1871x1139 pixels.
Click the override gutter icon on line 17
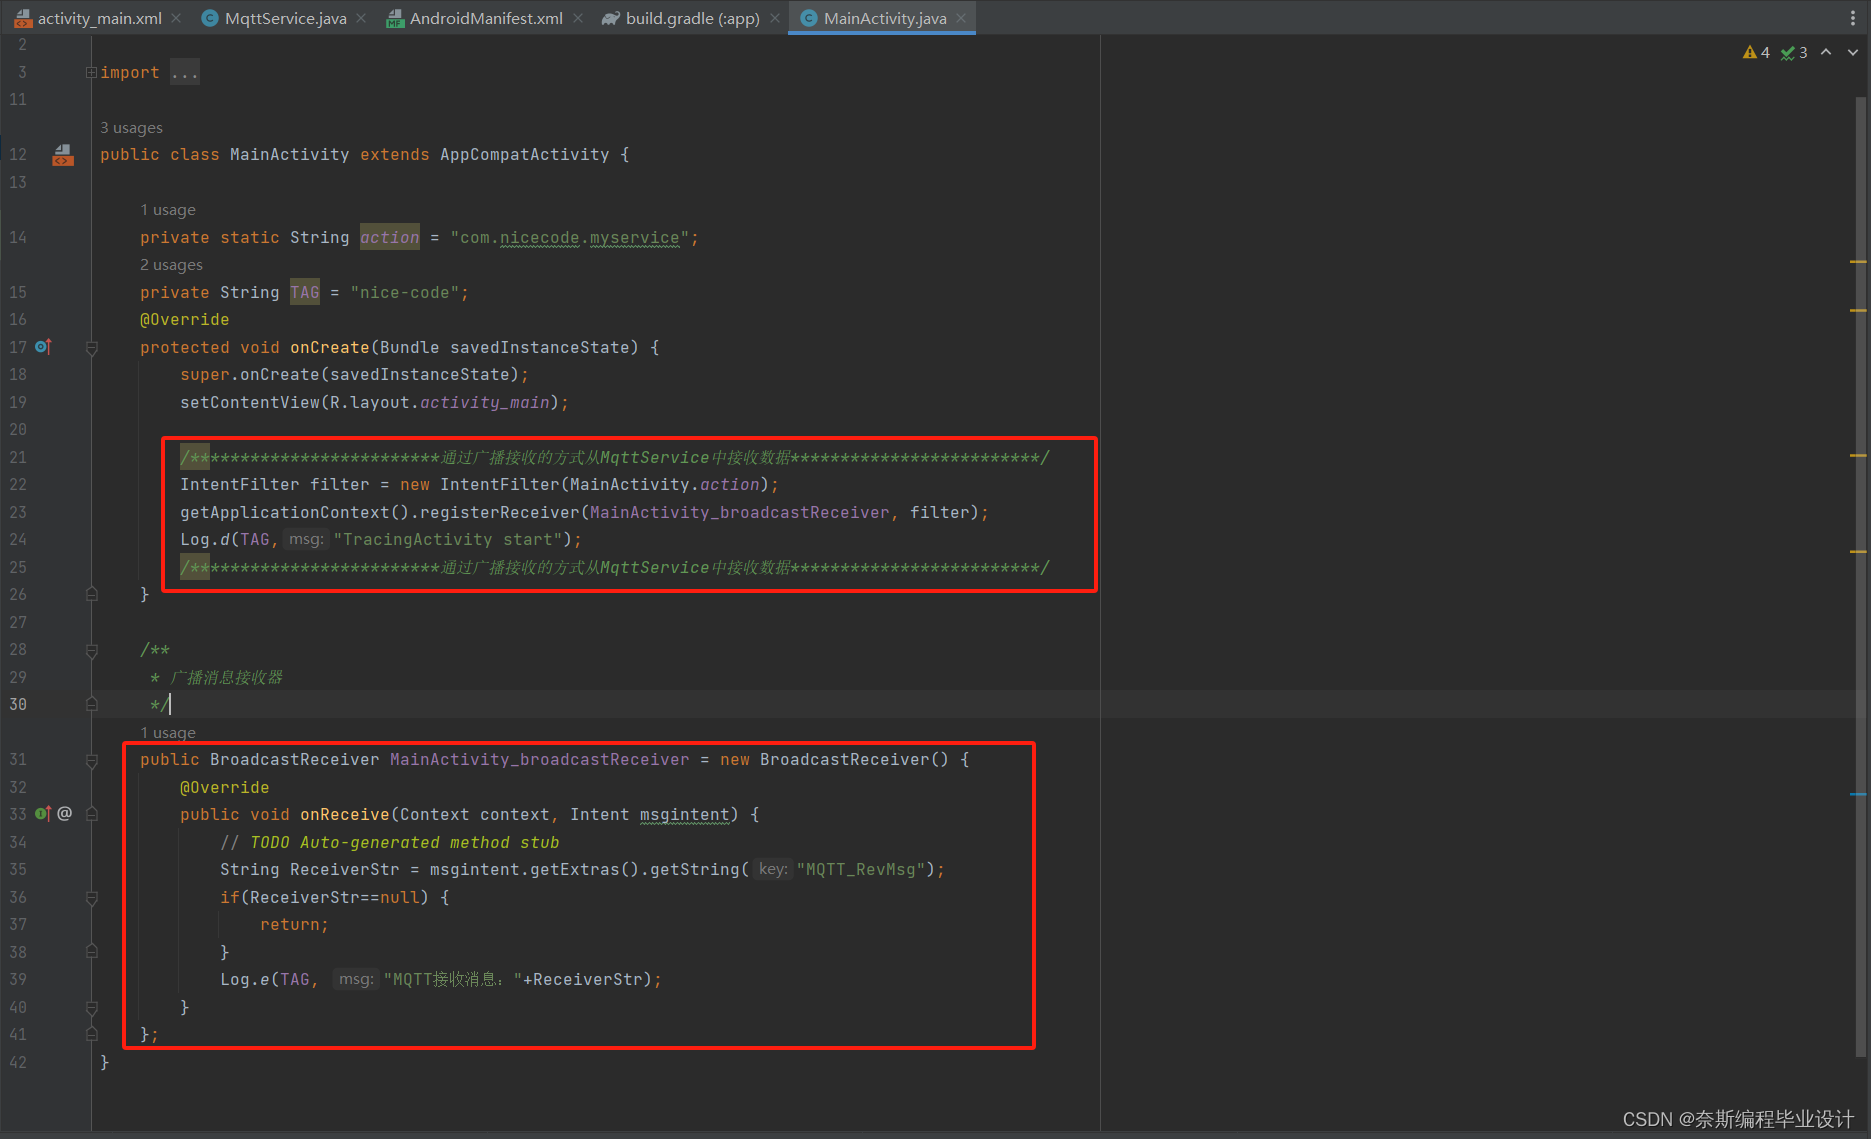[43, 347]
